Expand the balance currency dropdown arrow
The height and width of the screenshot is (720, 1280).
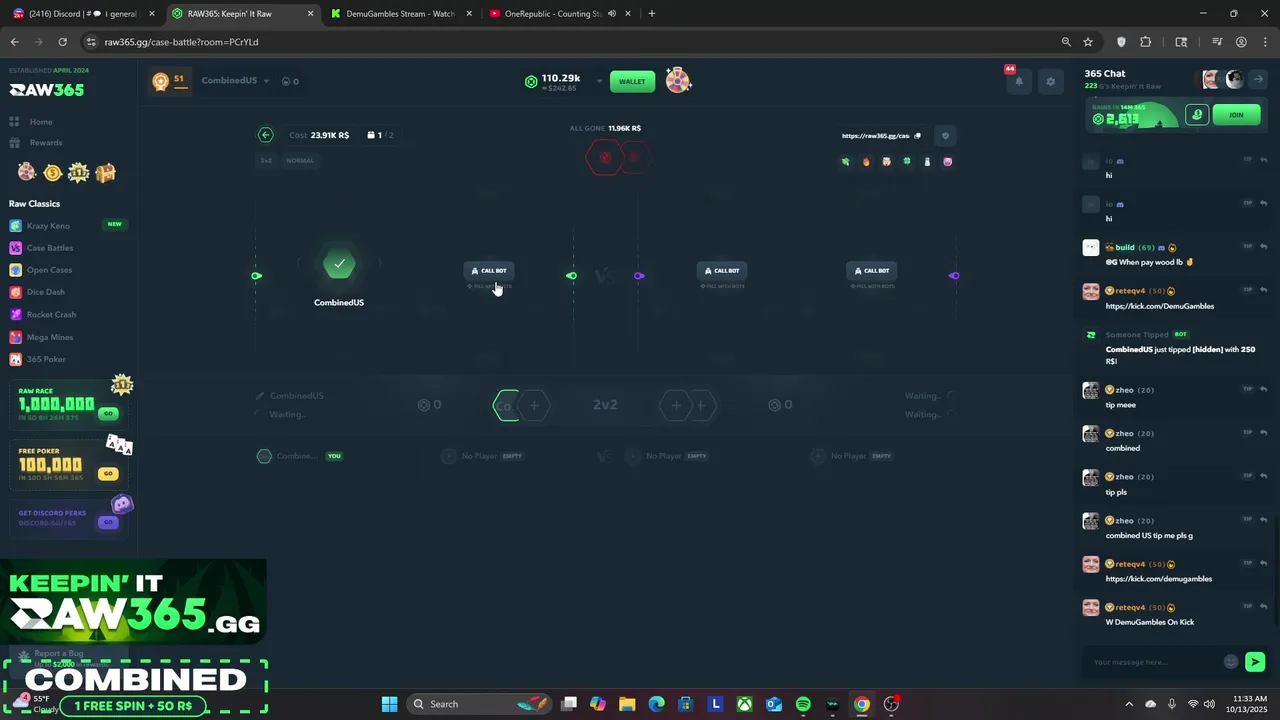coord(599,81)
